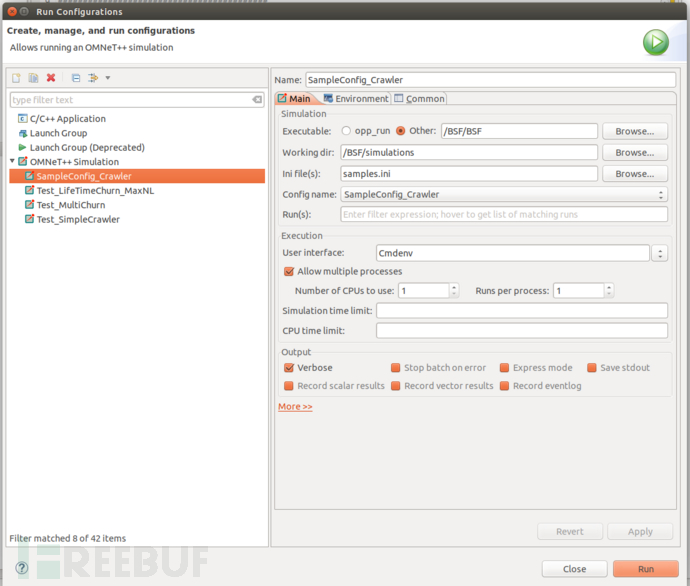Open the Config name dropdown
690x586 pixels.
(504, 194)
